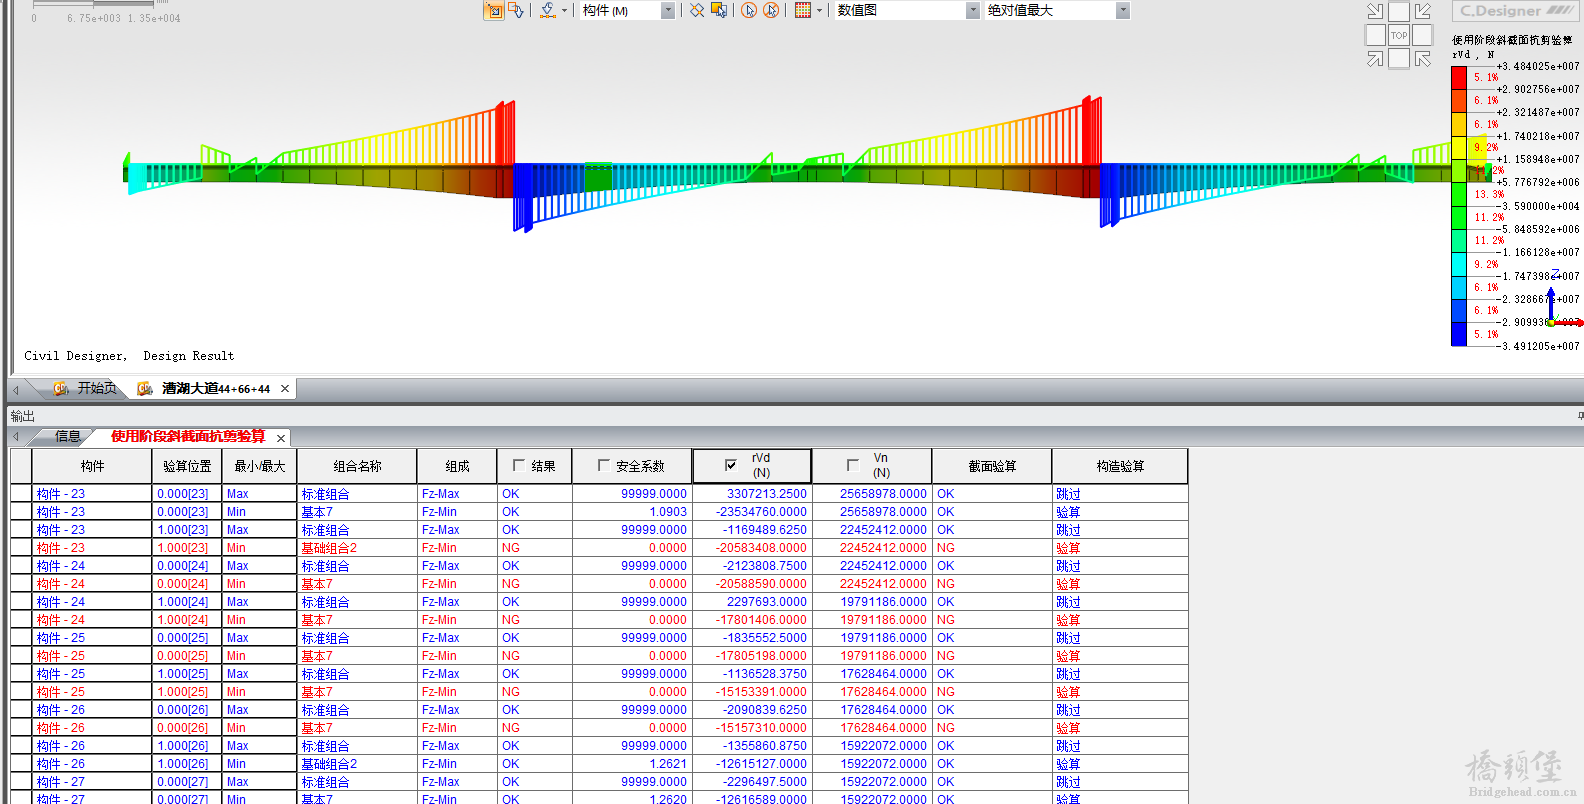
Task: Click the red swatch at legend top
Action: point(1459,77)
